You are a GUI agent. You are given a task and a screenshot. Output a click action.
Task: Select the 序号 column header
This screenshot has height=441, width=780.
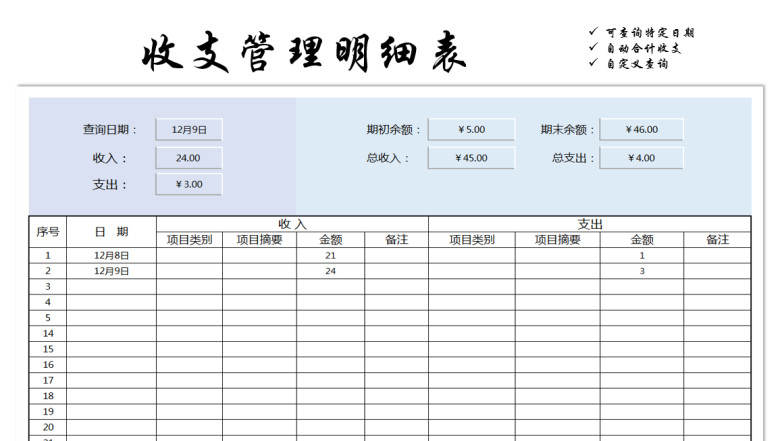click(48, 232)
